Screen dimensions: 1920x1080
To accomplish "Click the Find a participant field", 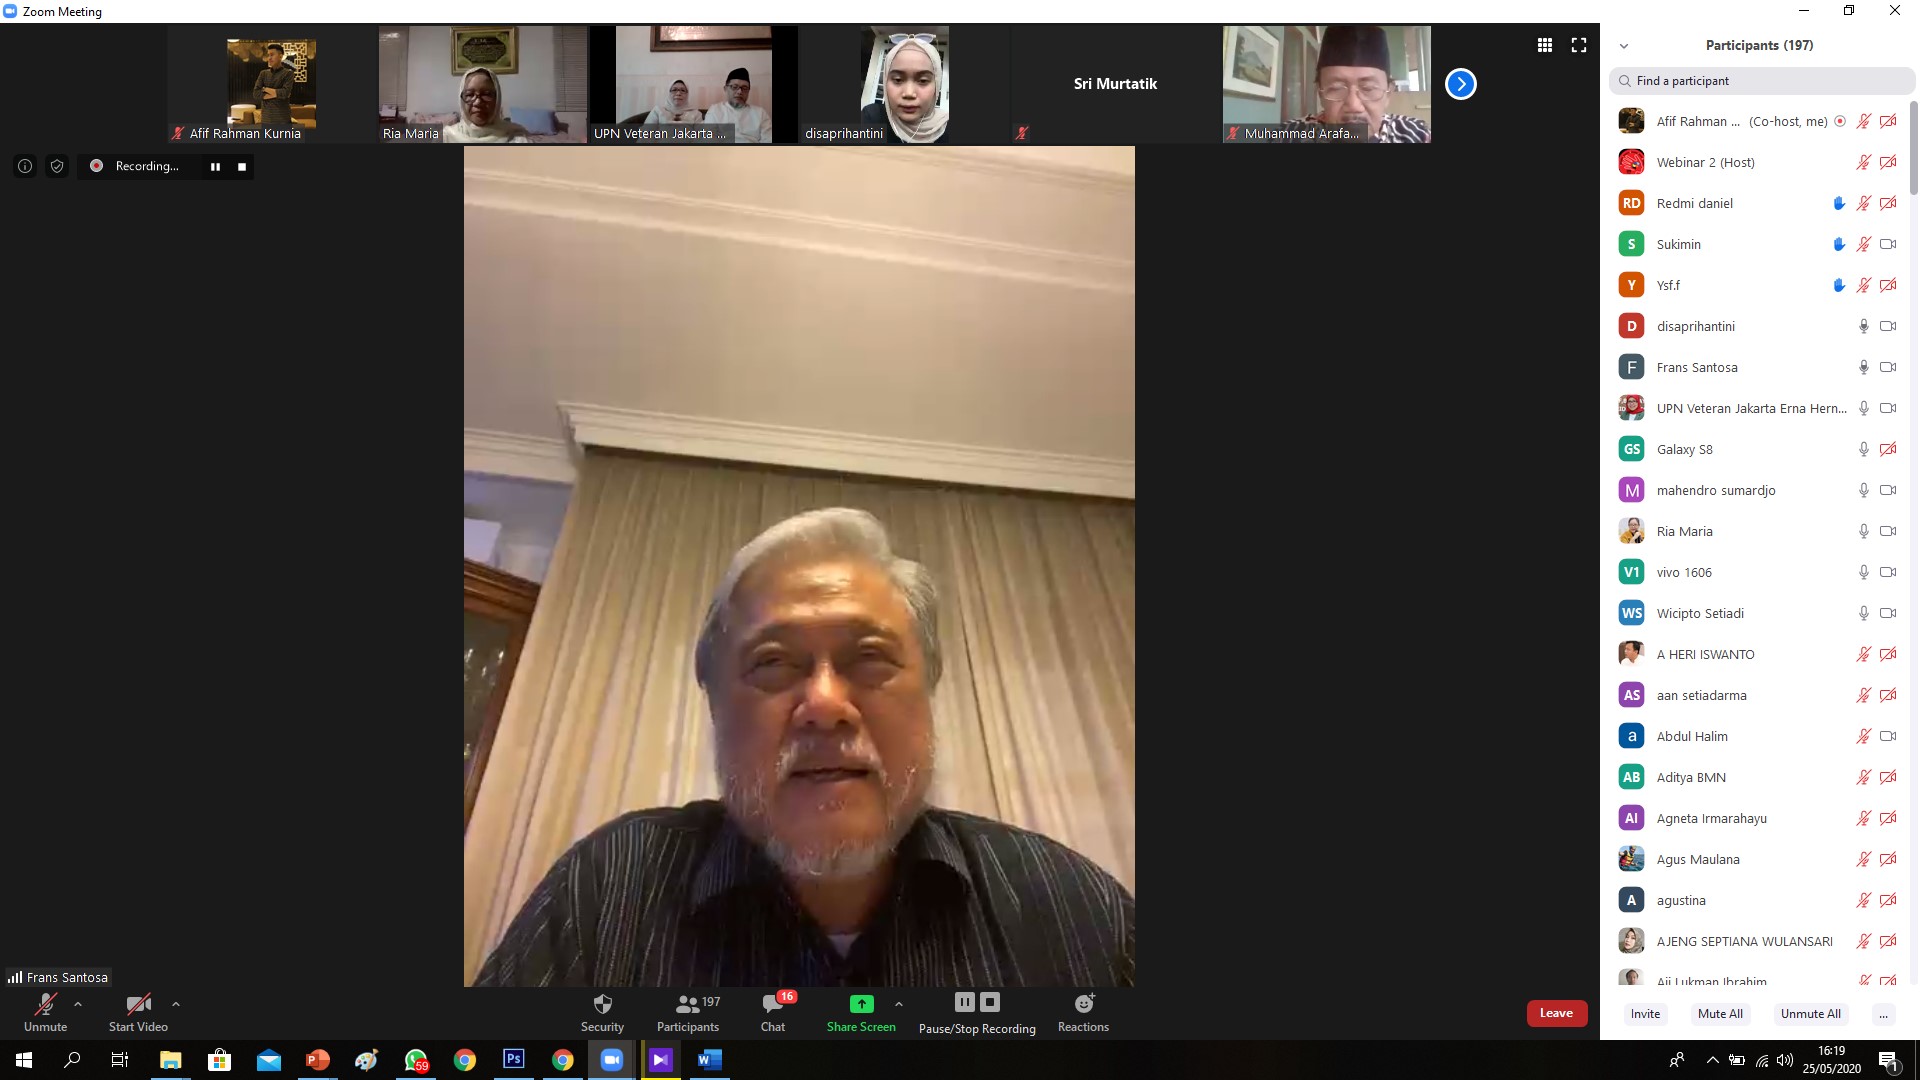I will click(x=1760, y=81).
